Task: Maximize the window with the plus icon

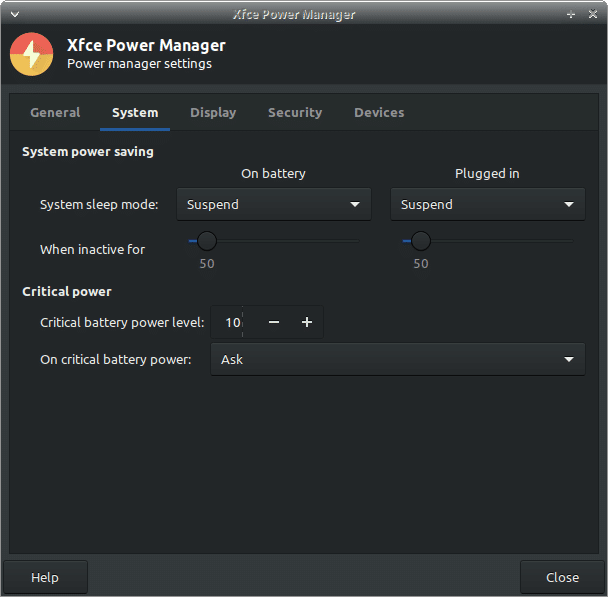Action: point(571,15)
